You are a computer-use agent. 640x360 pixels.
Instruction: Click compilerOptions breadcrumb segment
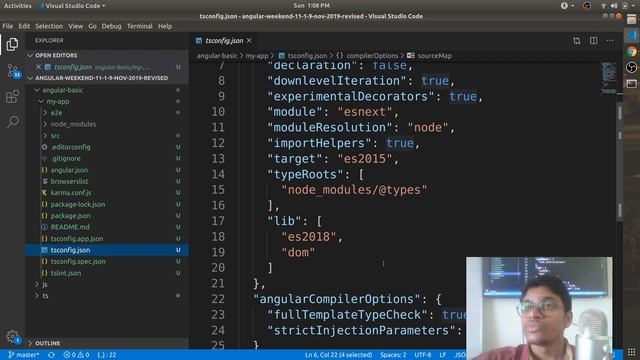(x=372, y=56)
